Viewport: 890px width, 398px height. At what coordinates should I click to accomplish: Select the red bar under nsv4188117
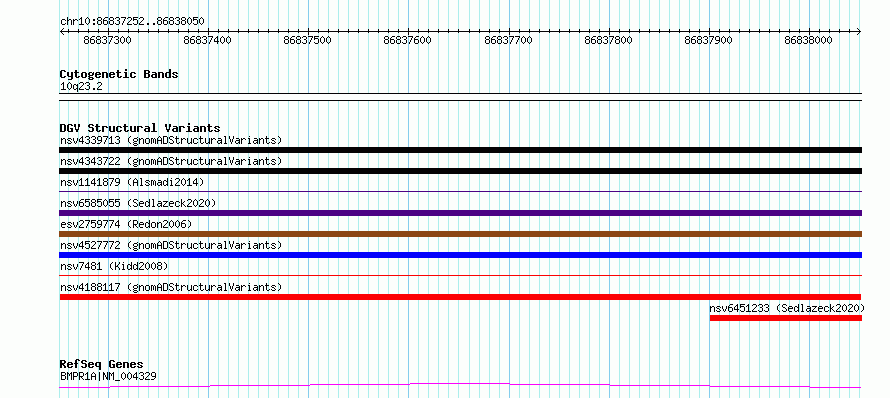click(460, 297)
